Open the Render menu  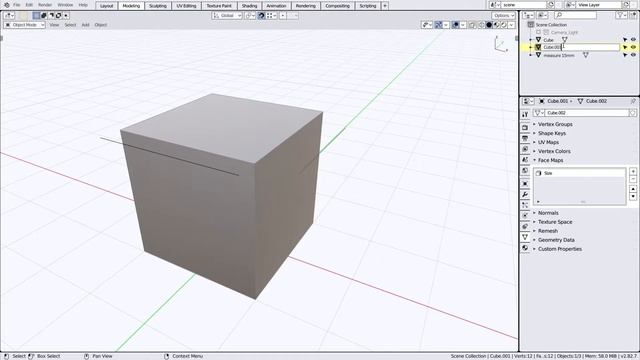tap(45, 5)
